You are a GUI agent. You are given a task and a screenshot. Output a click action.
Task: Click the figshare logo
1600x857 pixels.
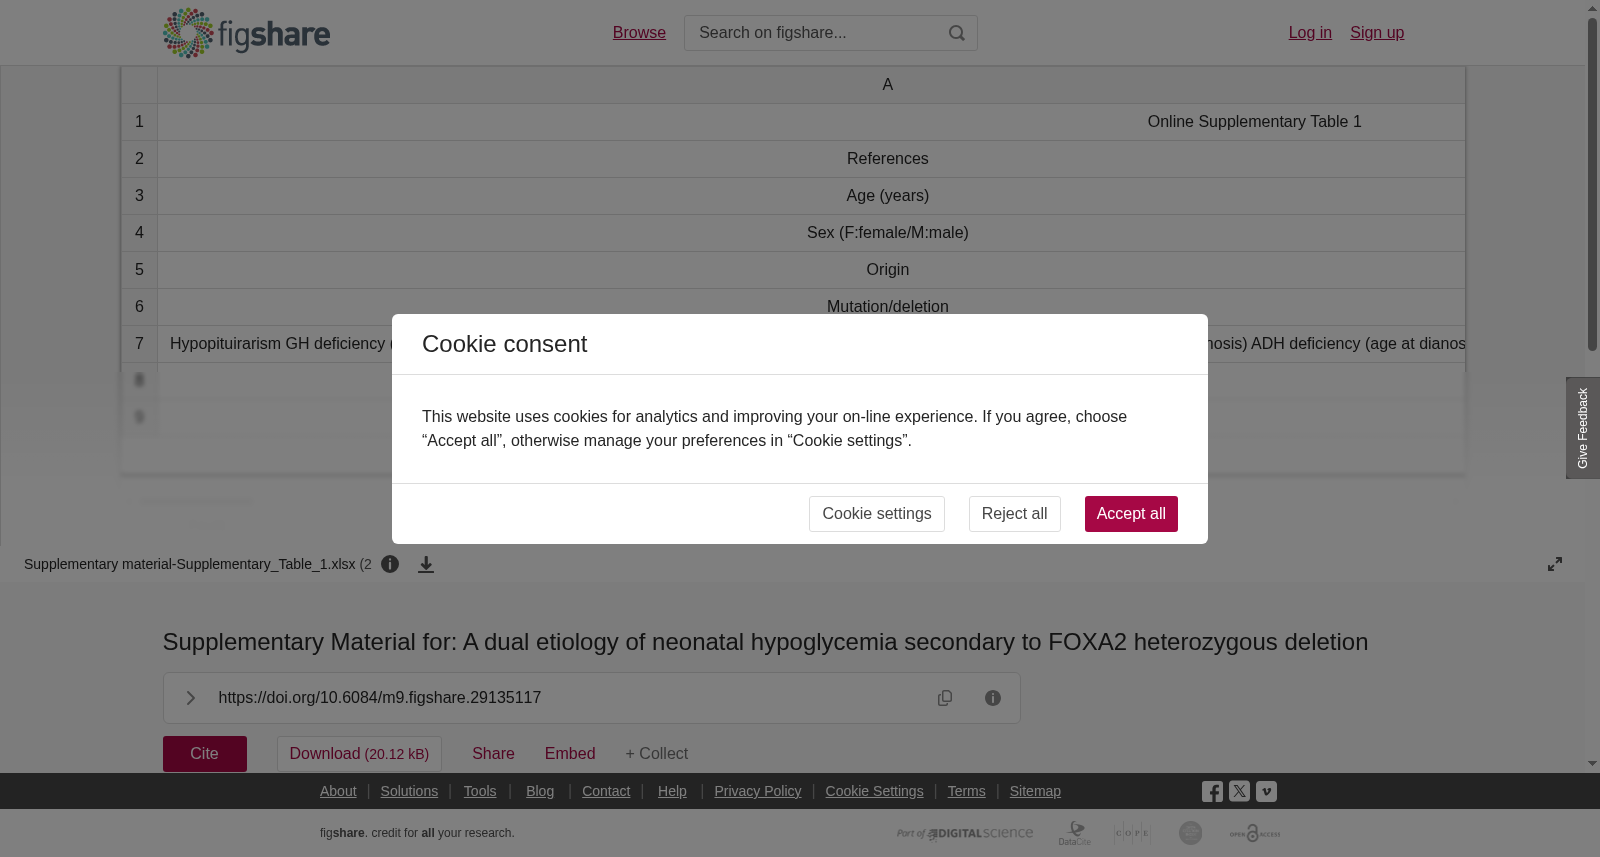tap(246, 33)
